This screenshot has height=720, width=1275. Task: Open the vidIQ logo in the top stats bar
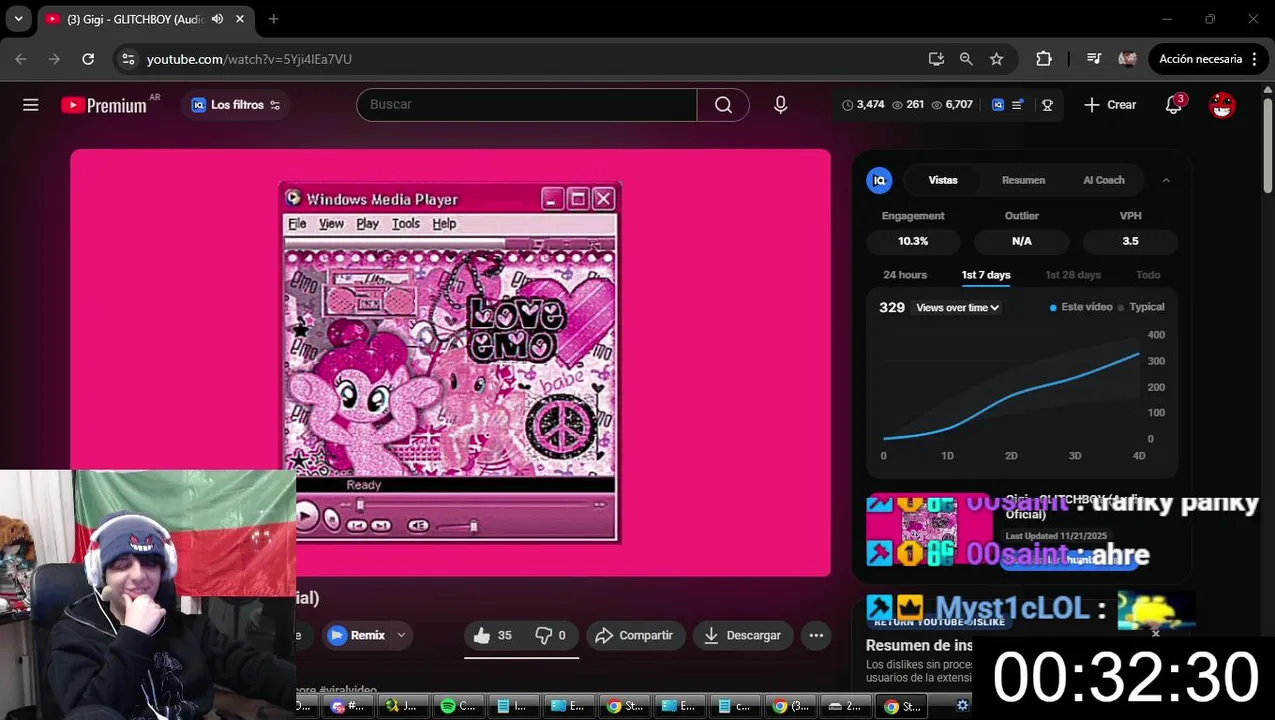point(998,105)
